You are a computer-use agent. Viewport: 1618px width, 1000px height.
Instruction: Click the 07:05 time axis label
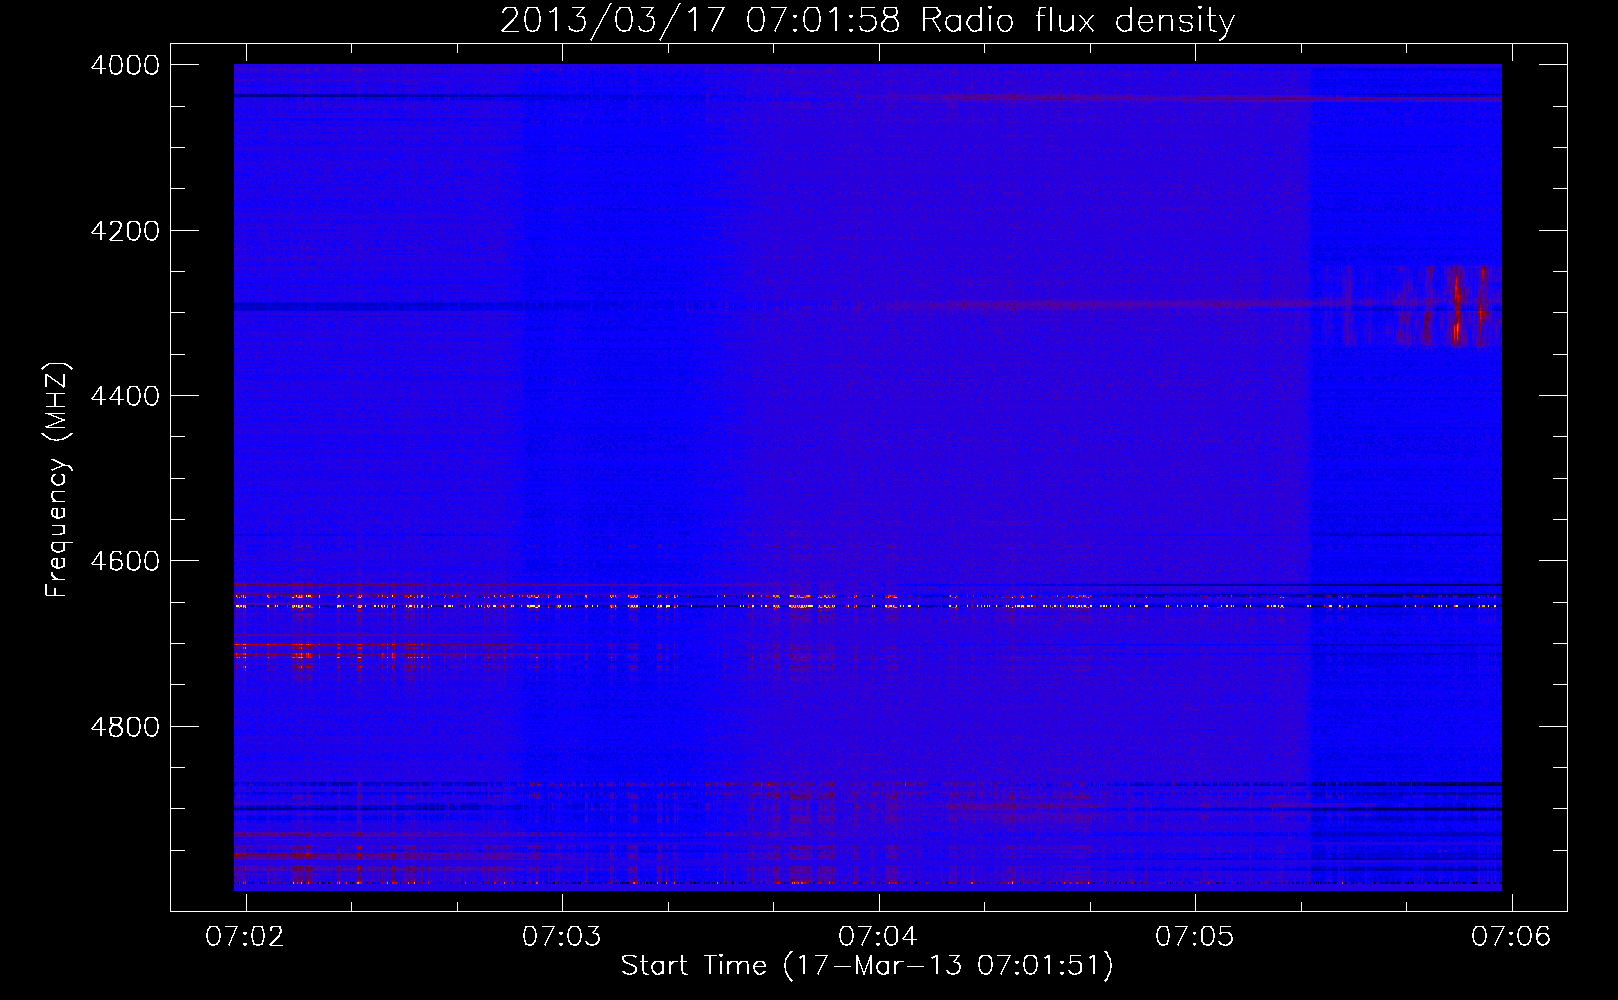[1195, 936]
